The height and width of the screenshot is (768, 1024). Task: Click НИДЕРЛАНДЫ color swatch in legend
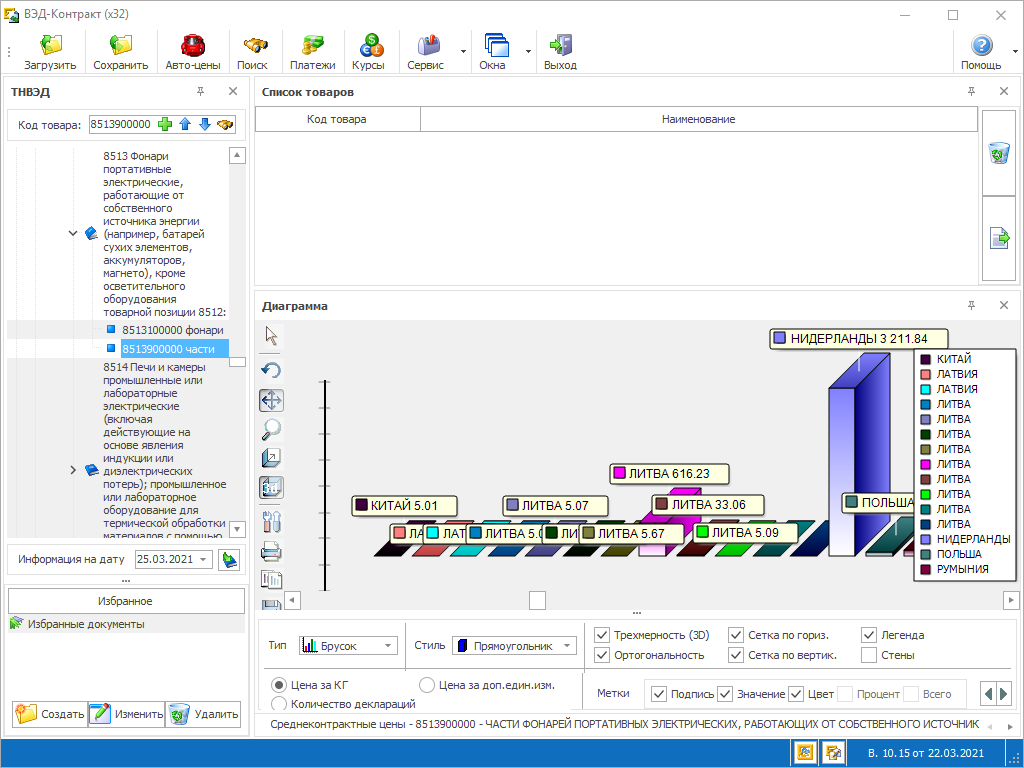click(x=925, y=539)
